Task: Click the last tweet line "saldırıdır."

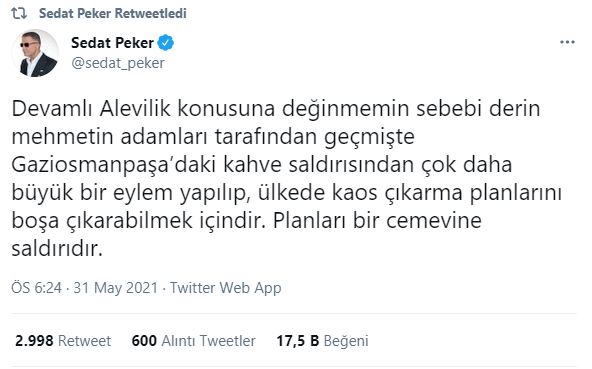Action: [x=57, y=249]
